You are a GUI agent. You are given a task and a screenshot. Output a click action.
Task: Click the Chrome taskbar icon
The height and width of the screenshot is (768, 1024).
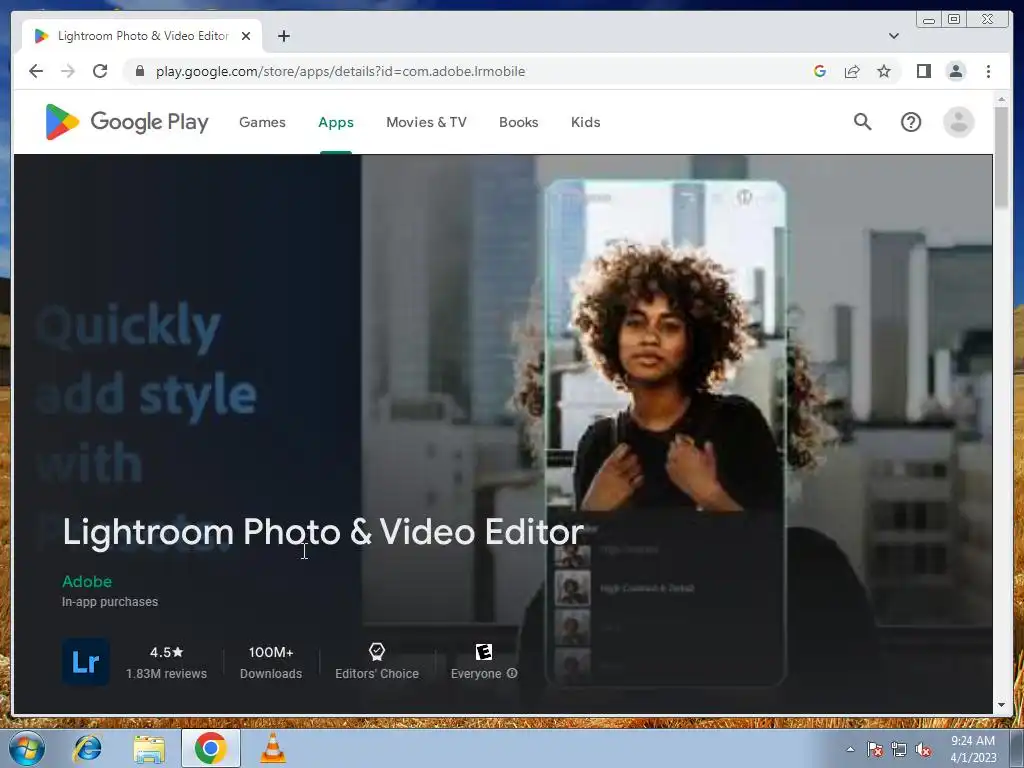(x=210, y=748)
